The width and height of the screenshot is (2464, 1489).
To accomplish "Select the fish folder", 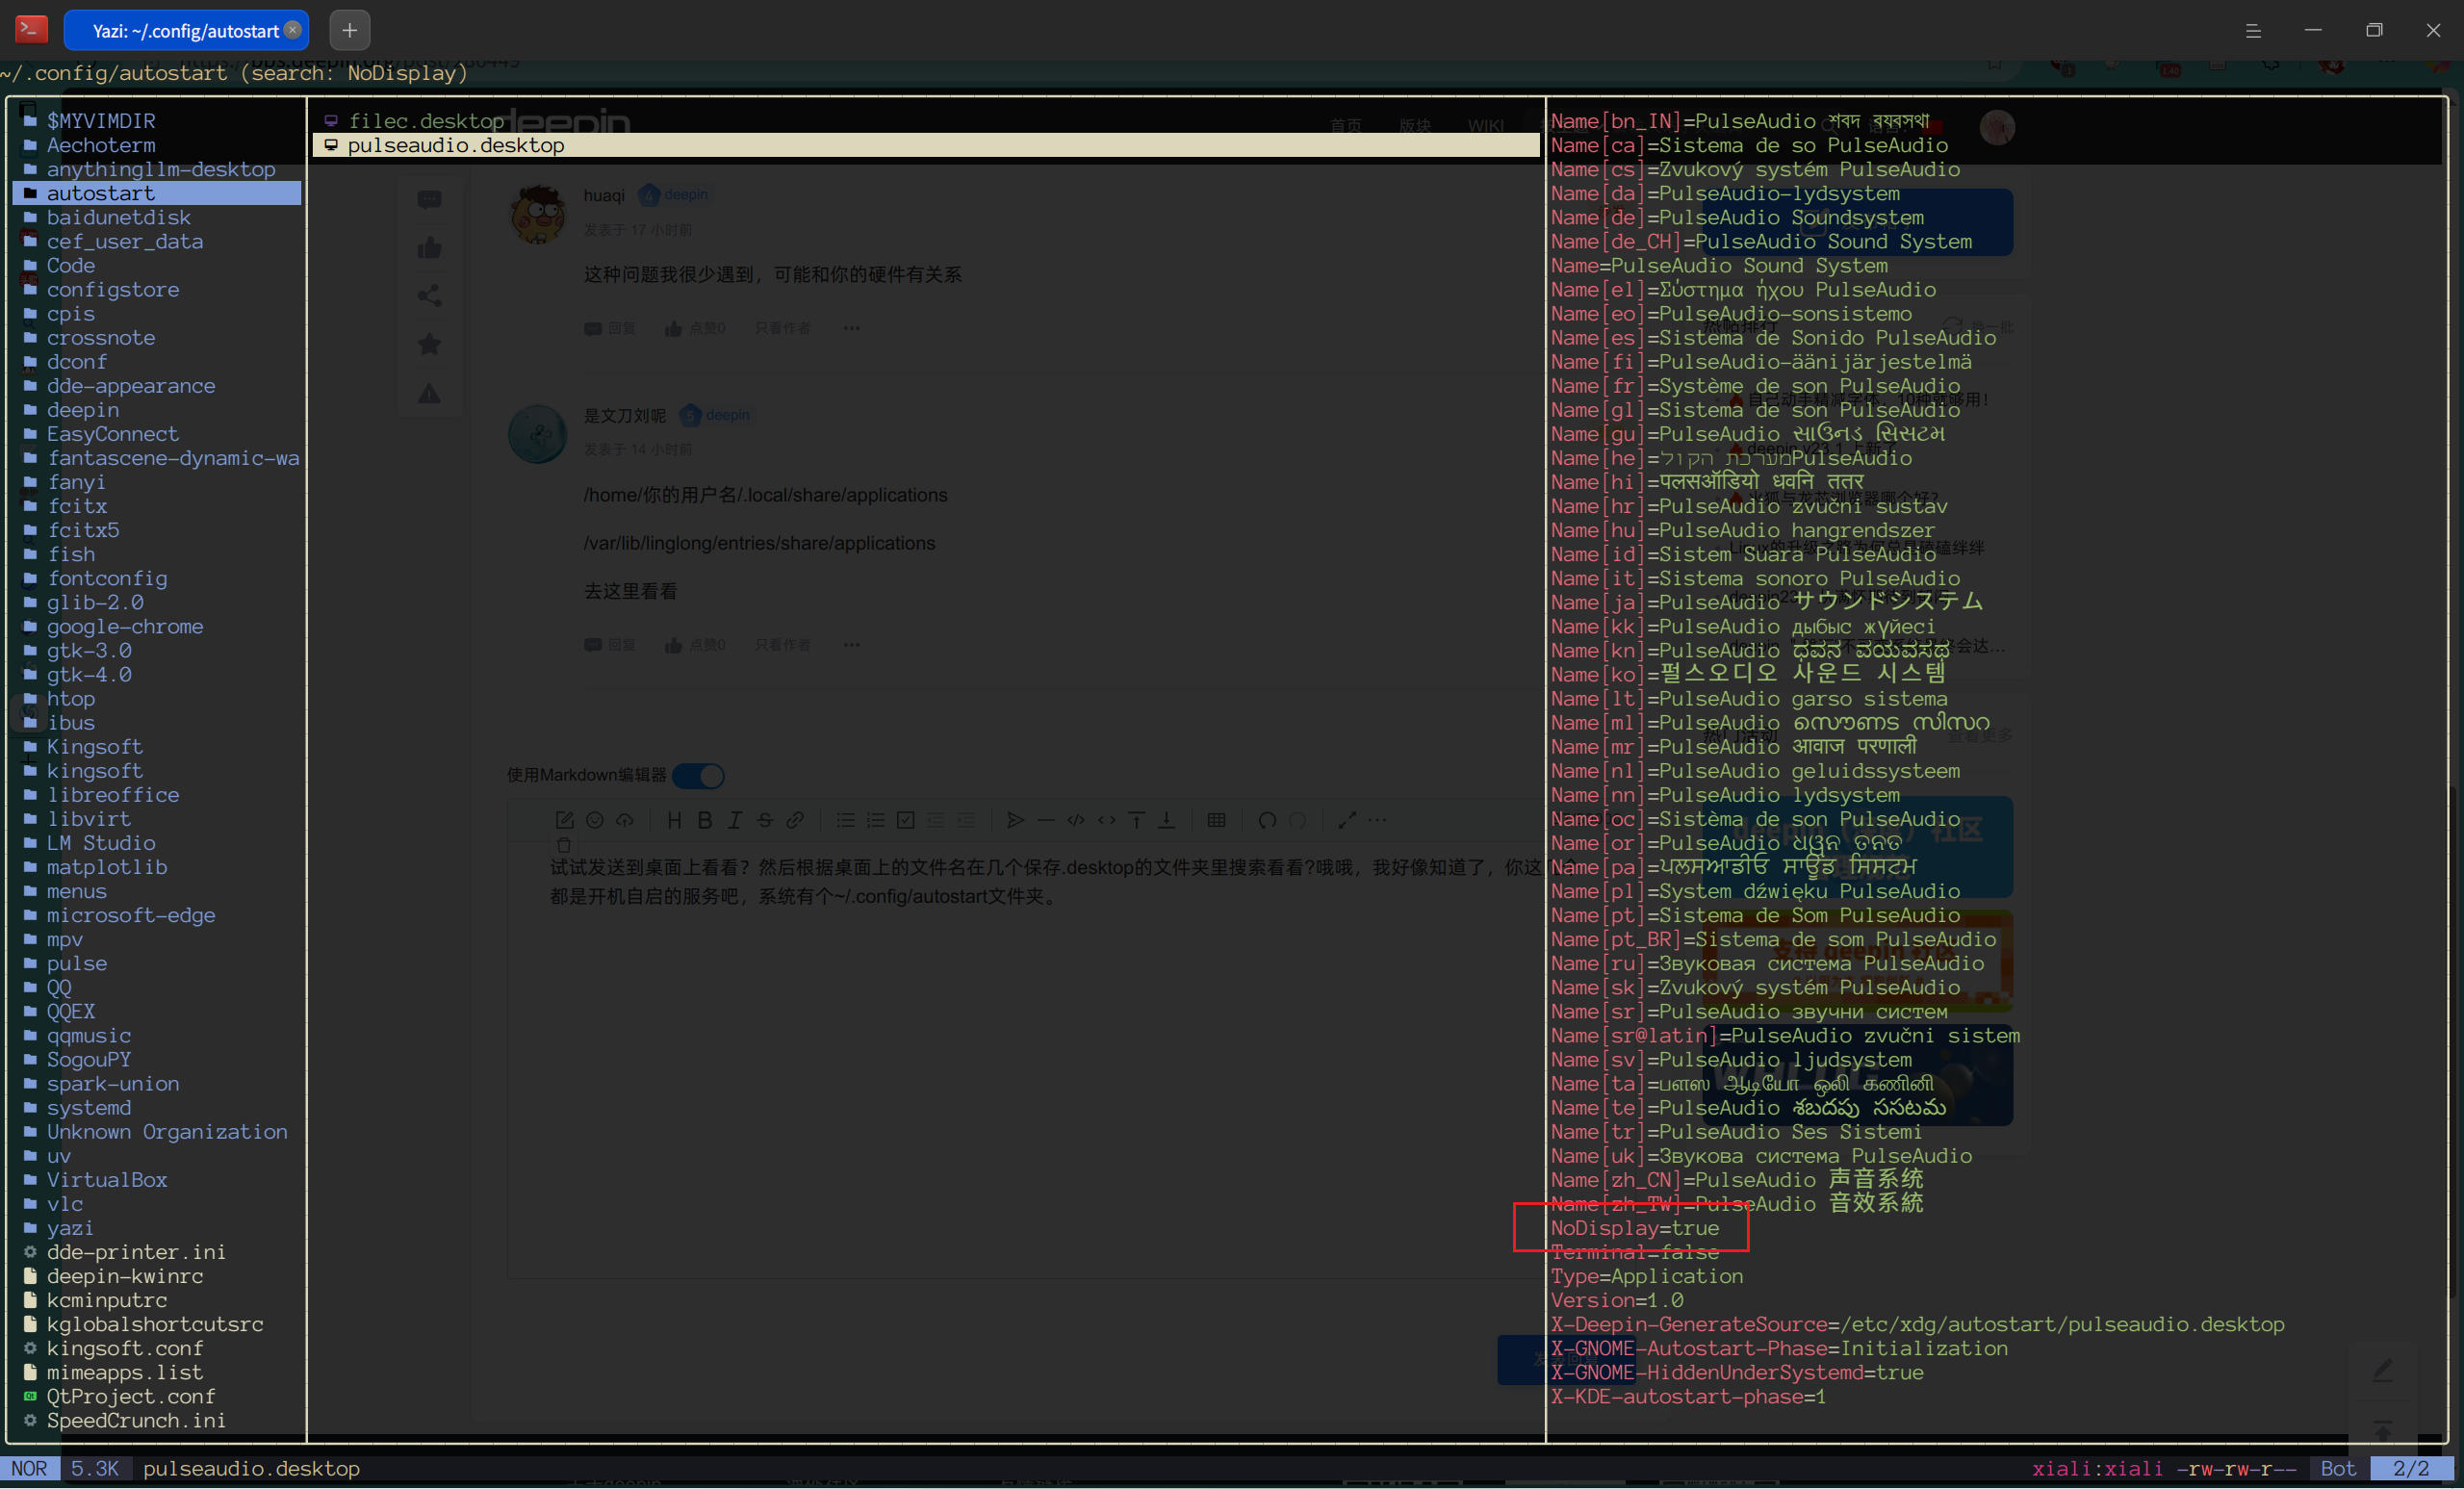I will (157, 554).
